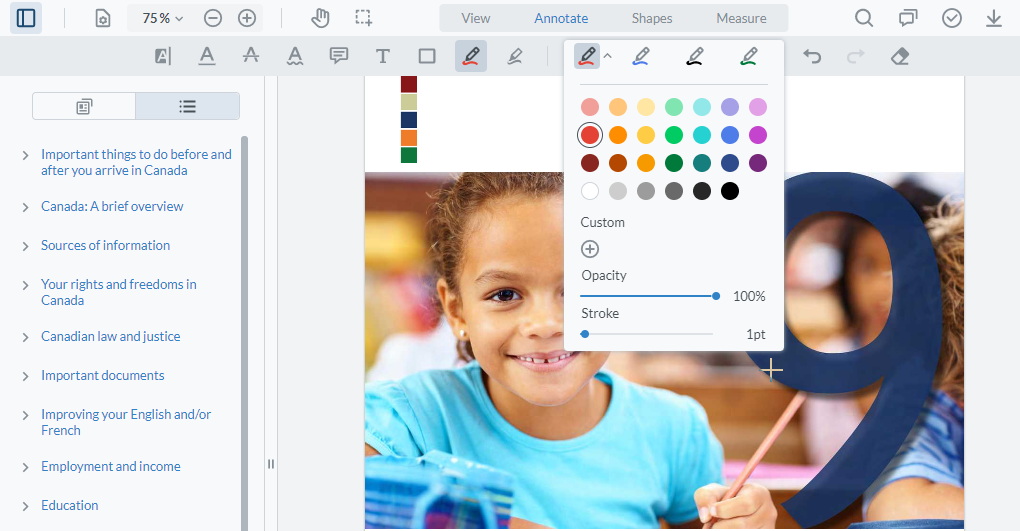Image resolution: width=1020 pixels, height=531 pixels.
Task: Select the Pan hand tool
Action: click(x=320, y=18)
